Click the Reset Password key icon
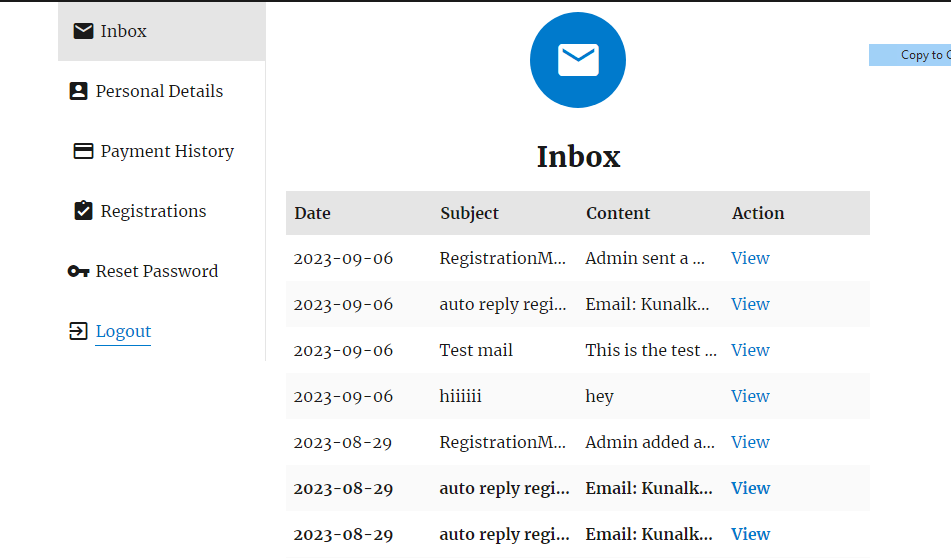 [x=78, y=271]
